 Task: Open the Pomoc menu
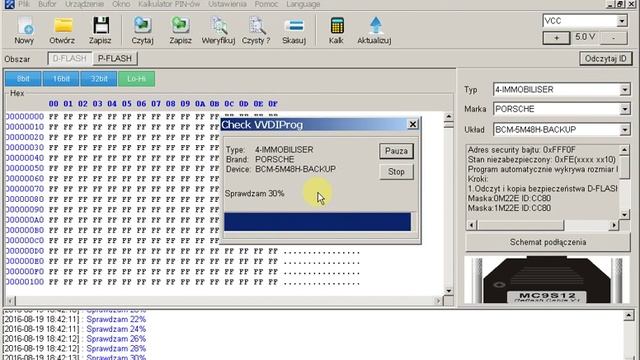point(266,4)
